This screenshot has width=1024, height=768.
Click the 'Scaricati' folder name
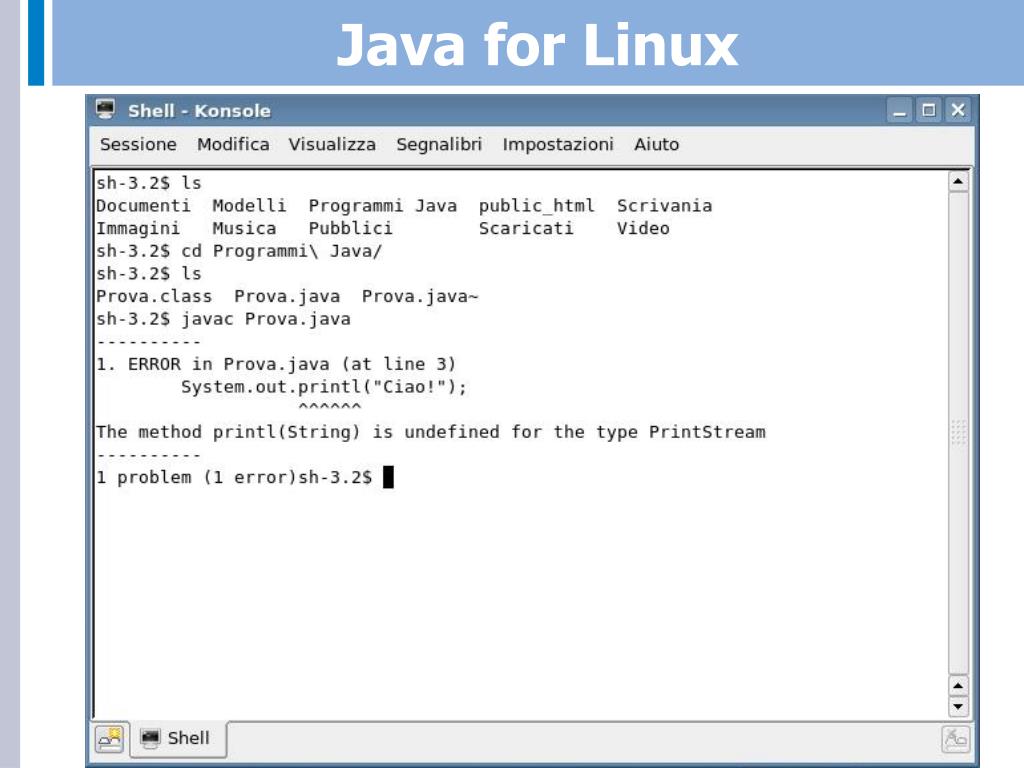526,229
